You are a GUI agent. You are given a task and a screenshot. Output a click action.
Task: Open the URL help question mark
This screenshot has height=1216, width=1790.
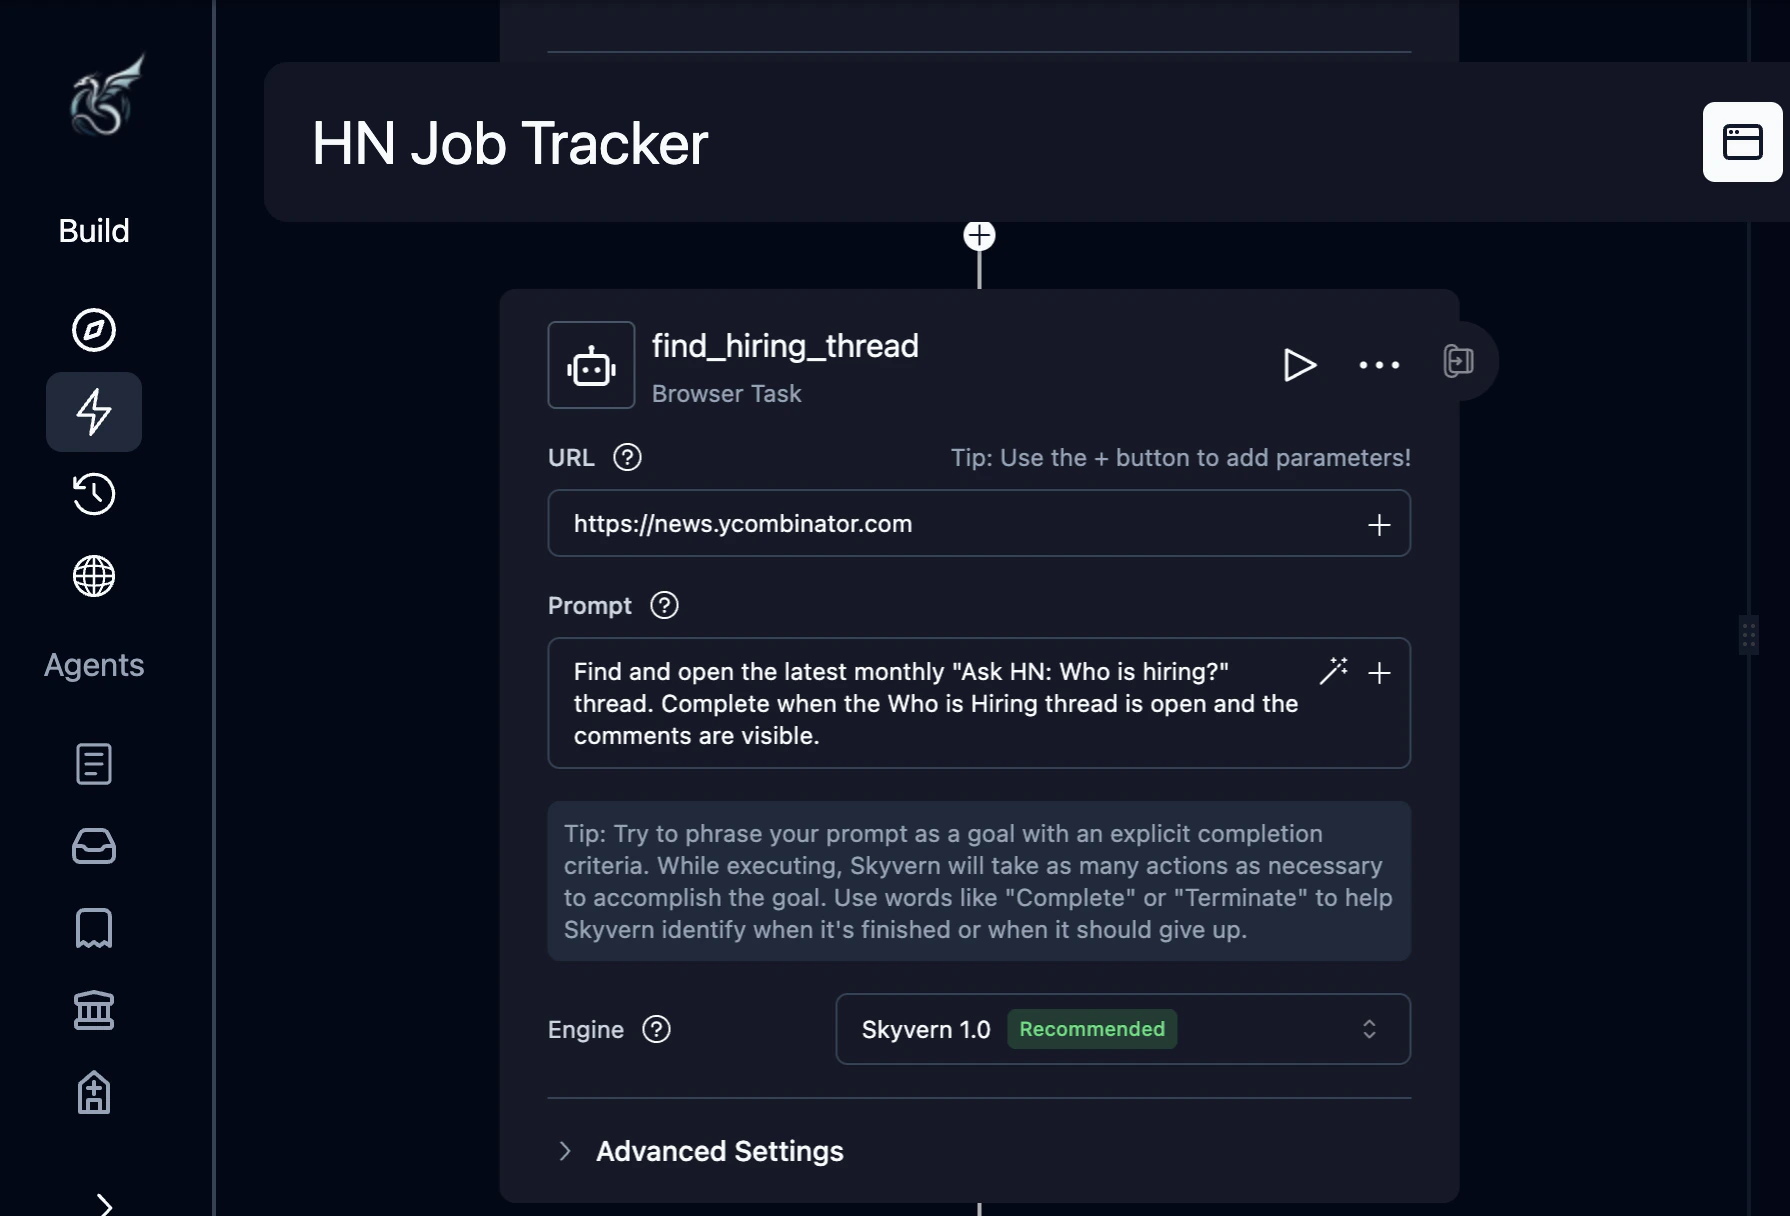click(x=627, y=457)
